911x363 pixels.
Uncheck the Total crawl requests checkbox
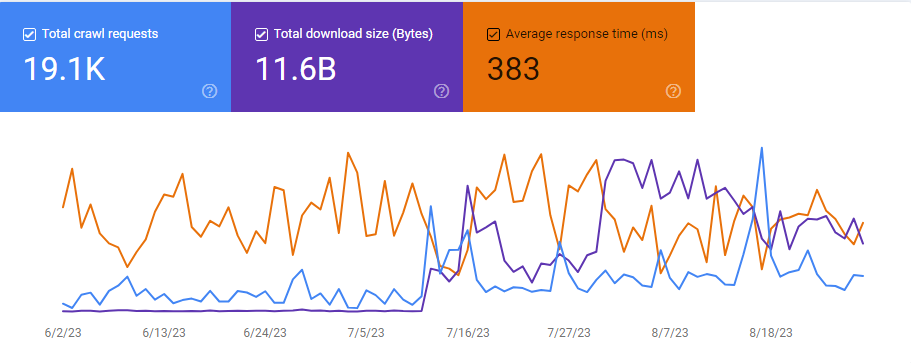[x=29, y=35]
